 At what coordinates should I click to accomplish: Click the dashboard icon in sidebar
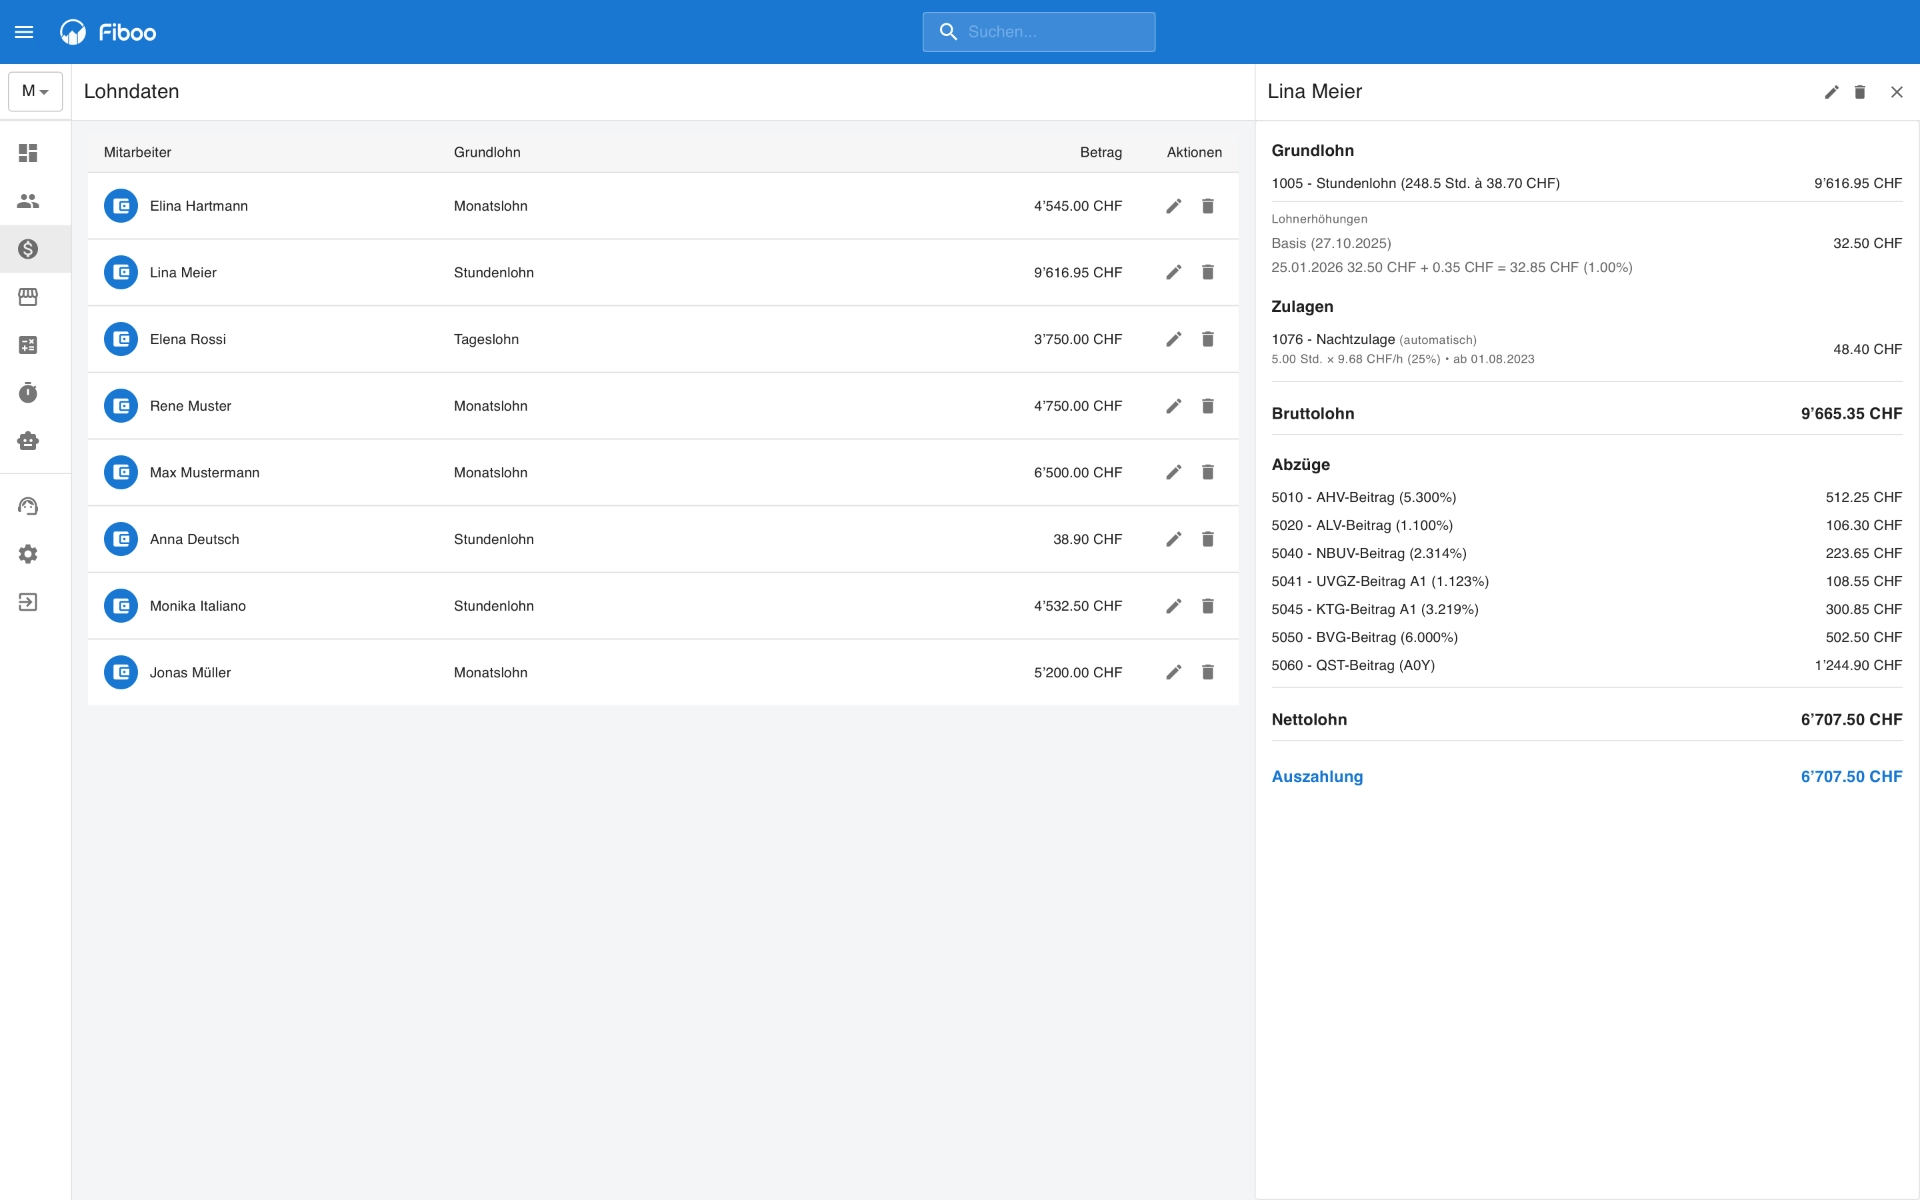point(28,153)
